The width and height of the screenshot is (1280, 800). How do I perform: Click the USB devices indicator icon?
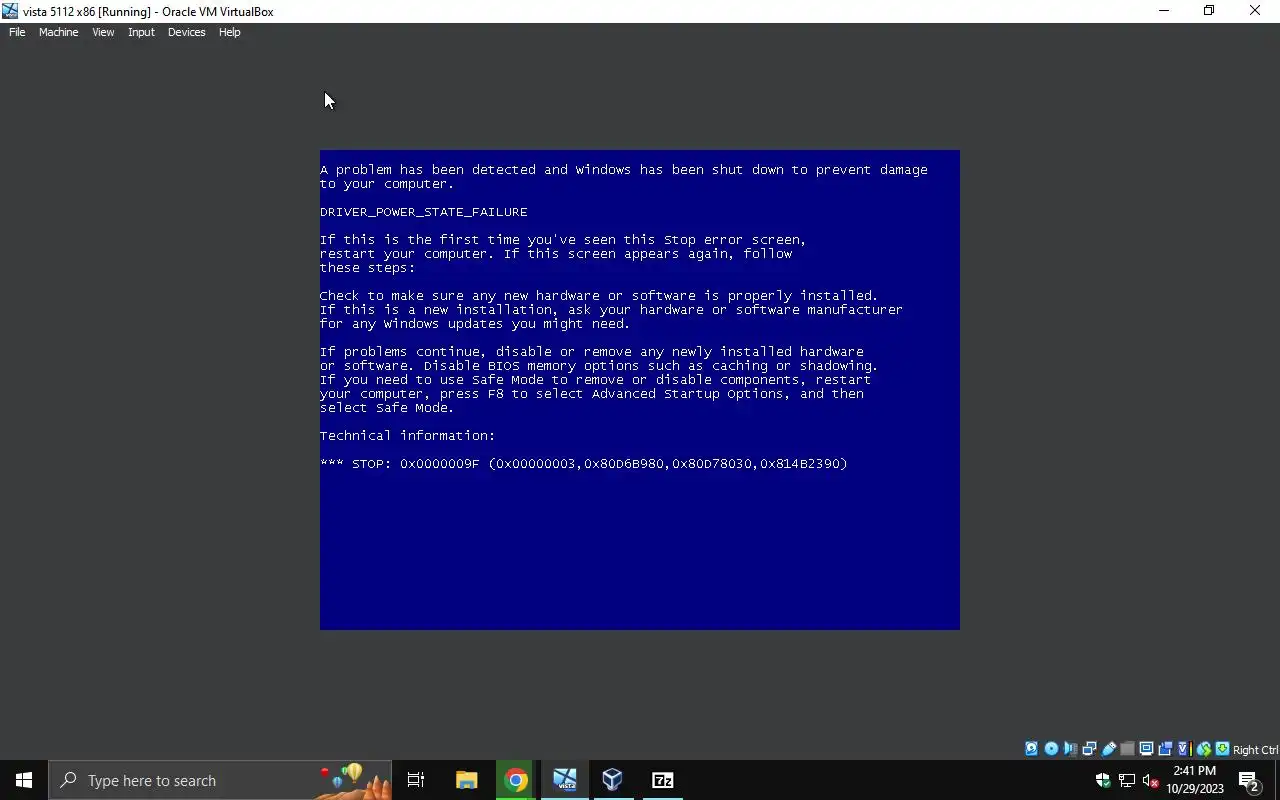point(1109,749)
